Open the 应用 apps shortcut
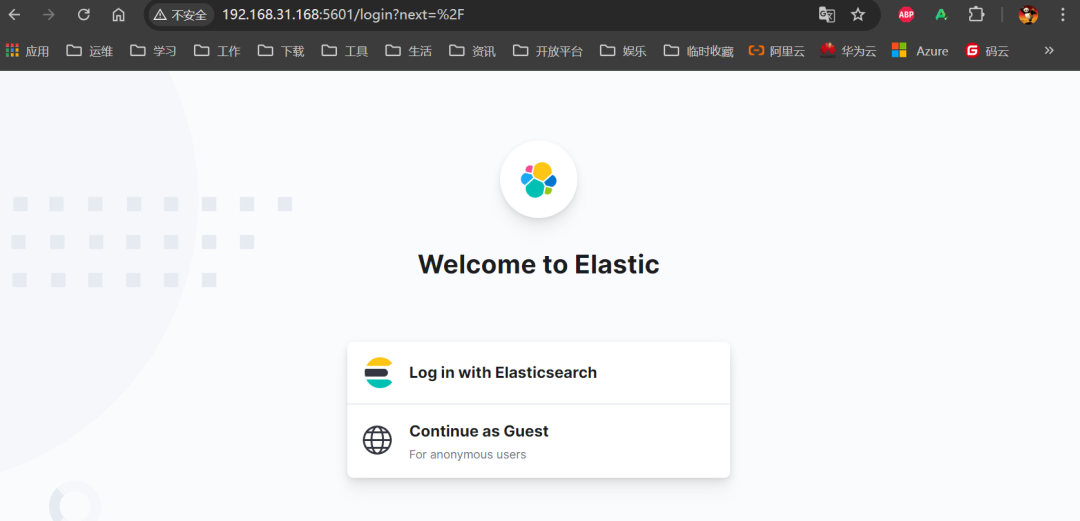 [x=28, y=50]
